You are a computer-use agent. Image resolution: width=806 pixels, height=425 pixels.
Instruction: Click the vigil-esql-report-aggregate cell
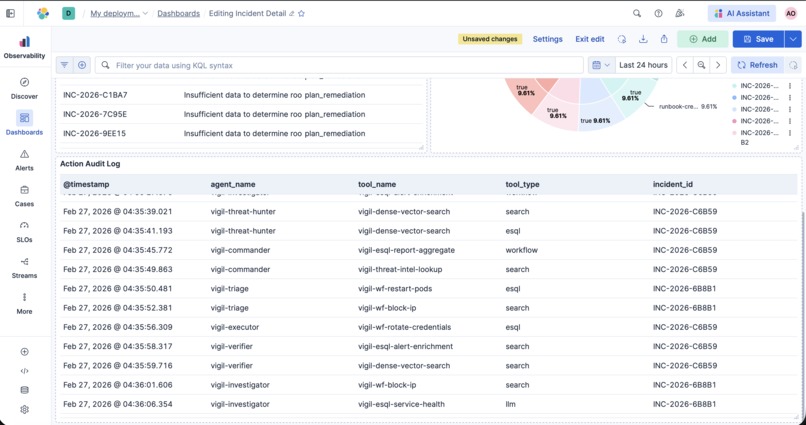tap(406, 250)
